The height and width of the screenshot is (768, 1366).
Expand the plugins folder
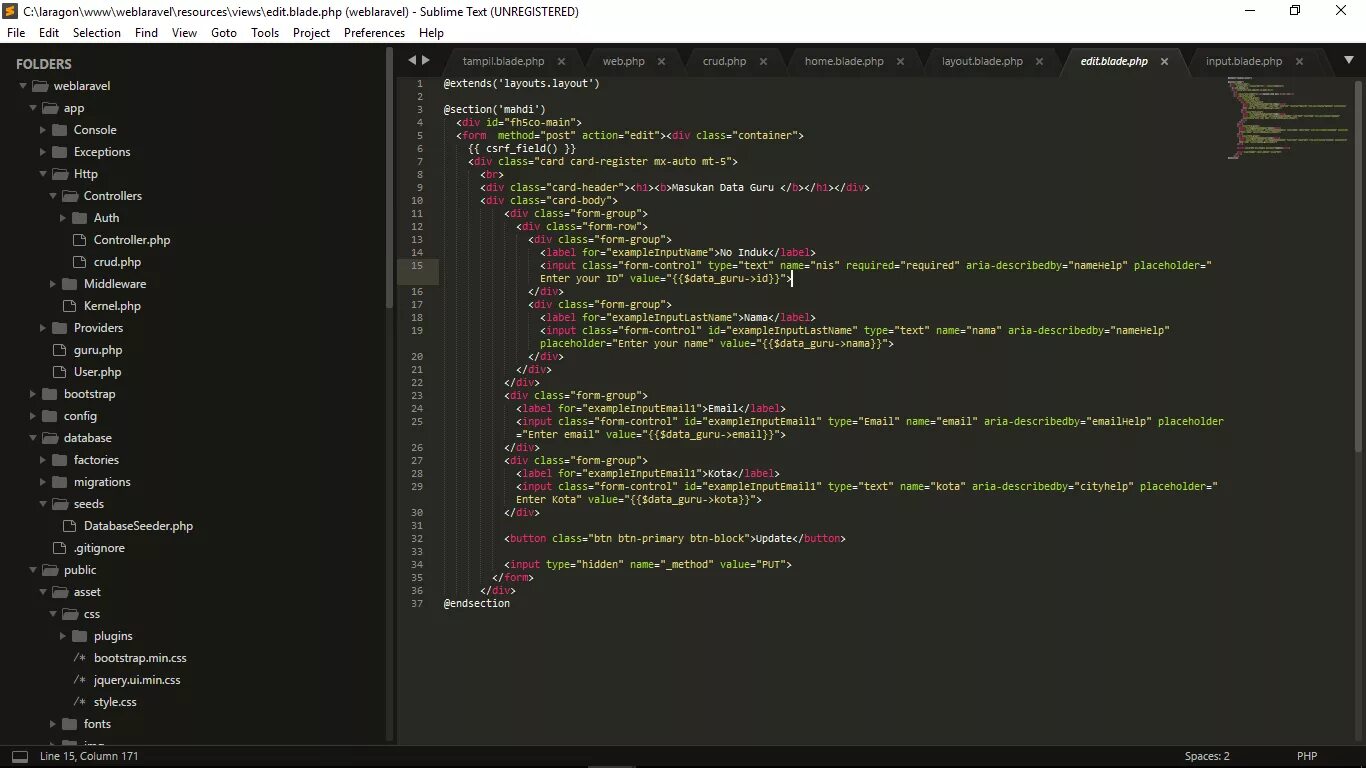(63, 636)
